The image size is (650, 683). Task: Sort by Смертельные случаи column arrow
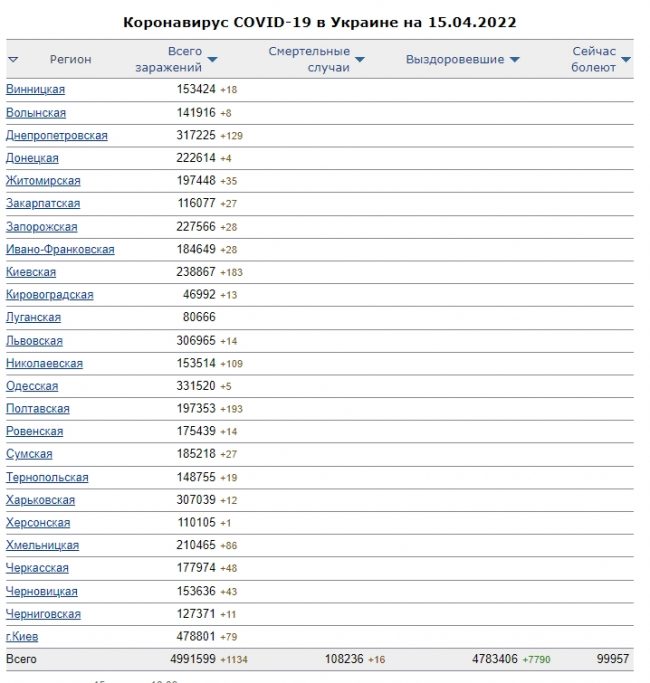(360, 60)
